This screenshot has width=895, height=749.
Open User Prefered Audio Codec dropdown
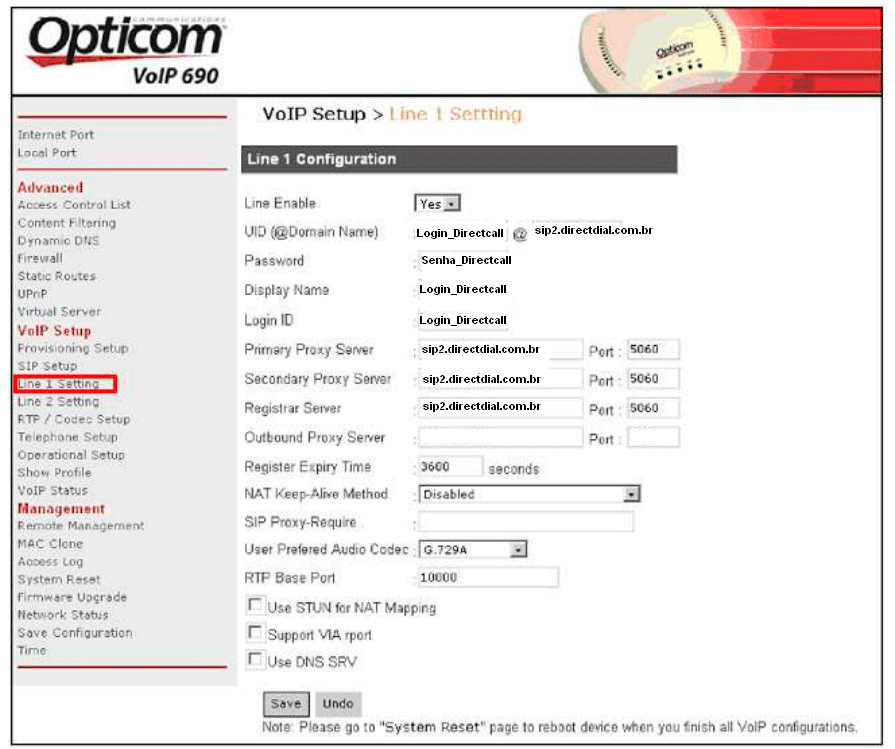point(473,549)
